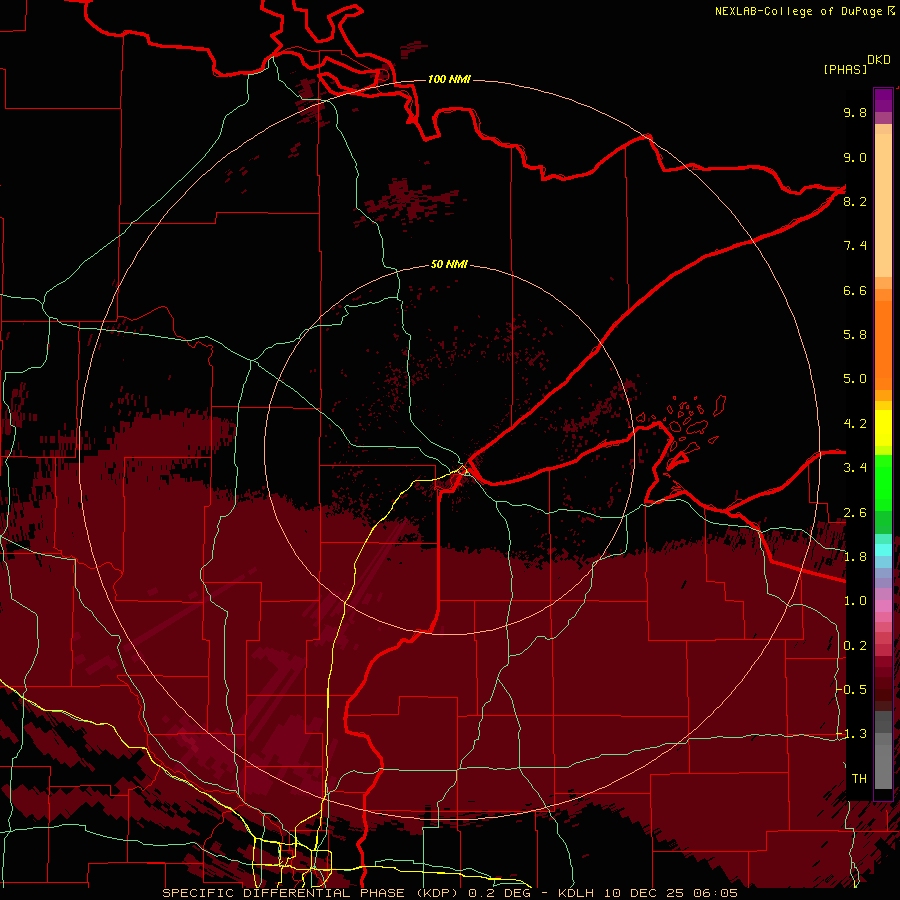
Task: Click the 06:05 timestamp in the caption
Action: pyautogui.click(x=715, y=893)
